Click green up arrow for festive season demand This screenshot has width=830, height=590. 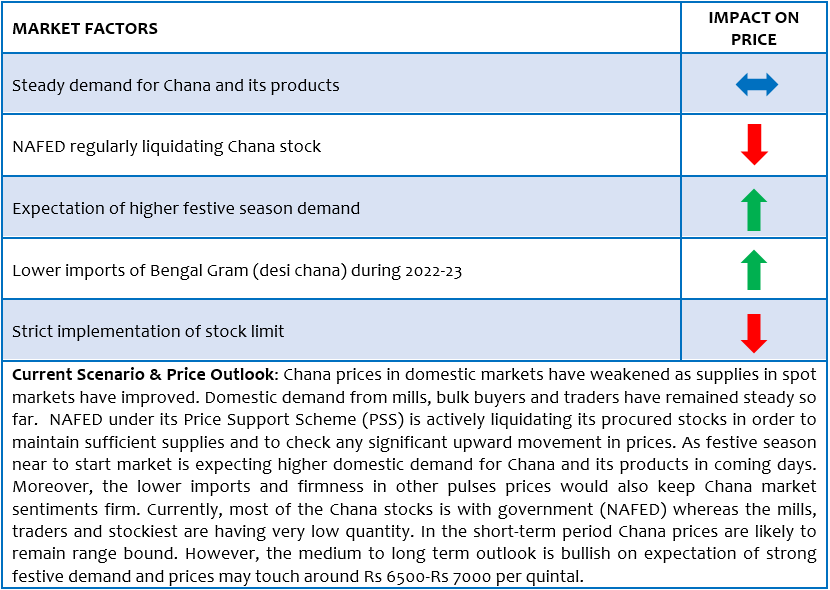(754, 210)
